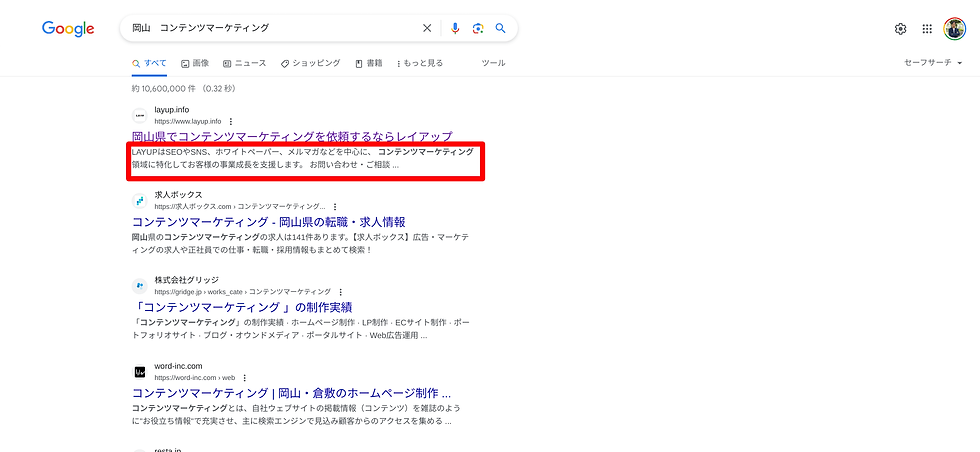Clear the search box with X icon
The width and height of the screenshot is (980, 452).
pyautogui.click(x=427, y=28)
